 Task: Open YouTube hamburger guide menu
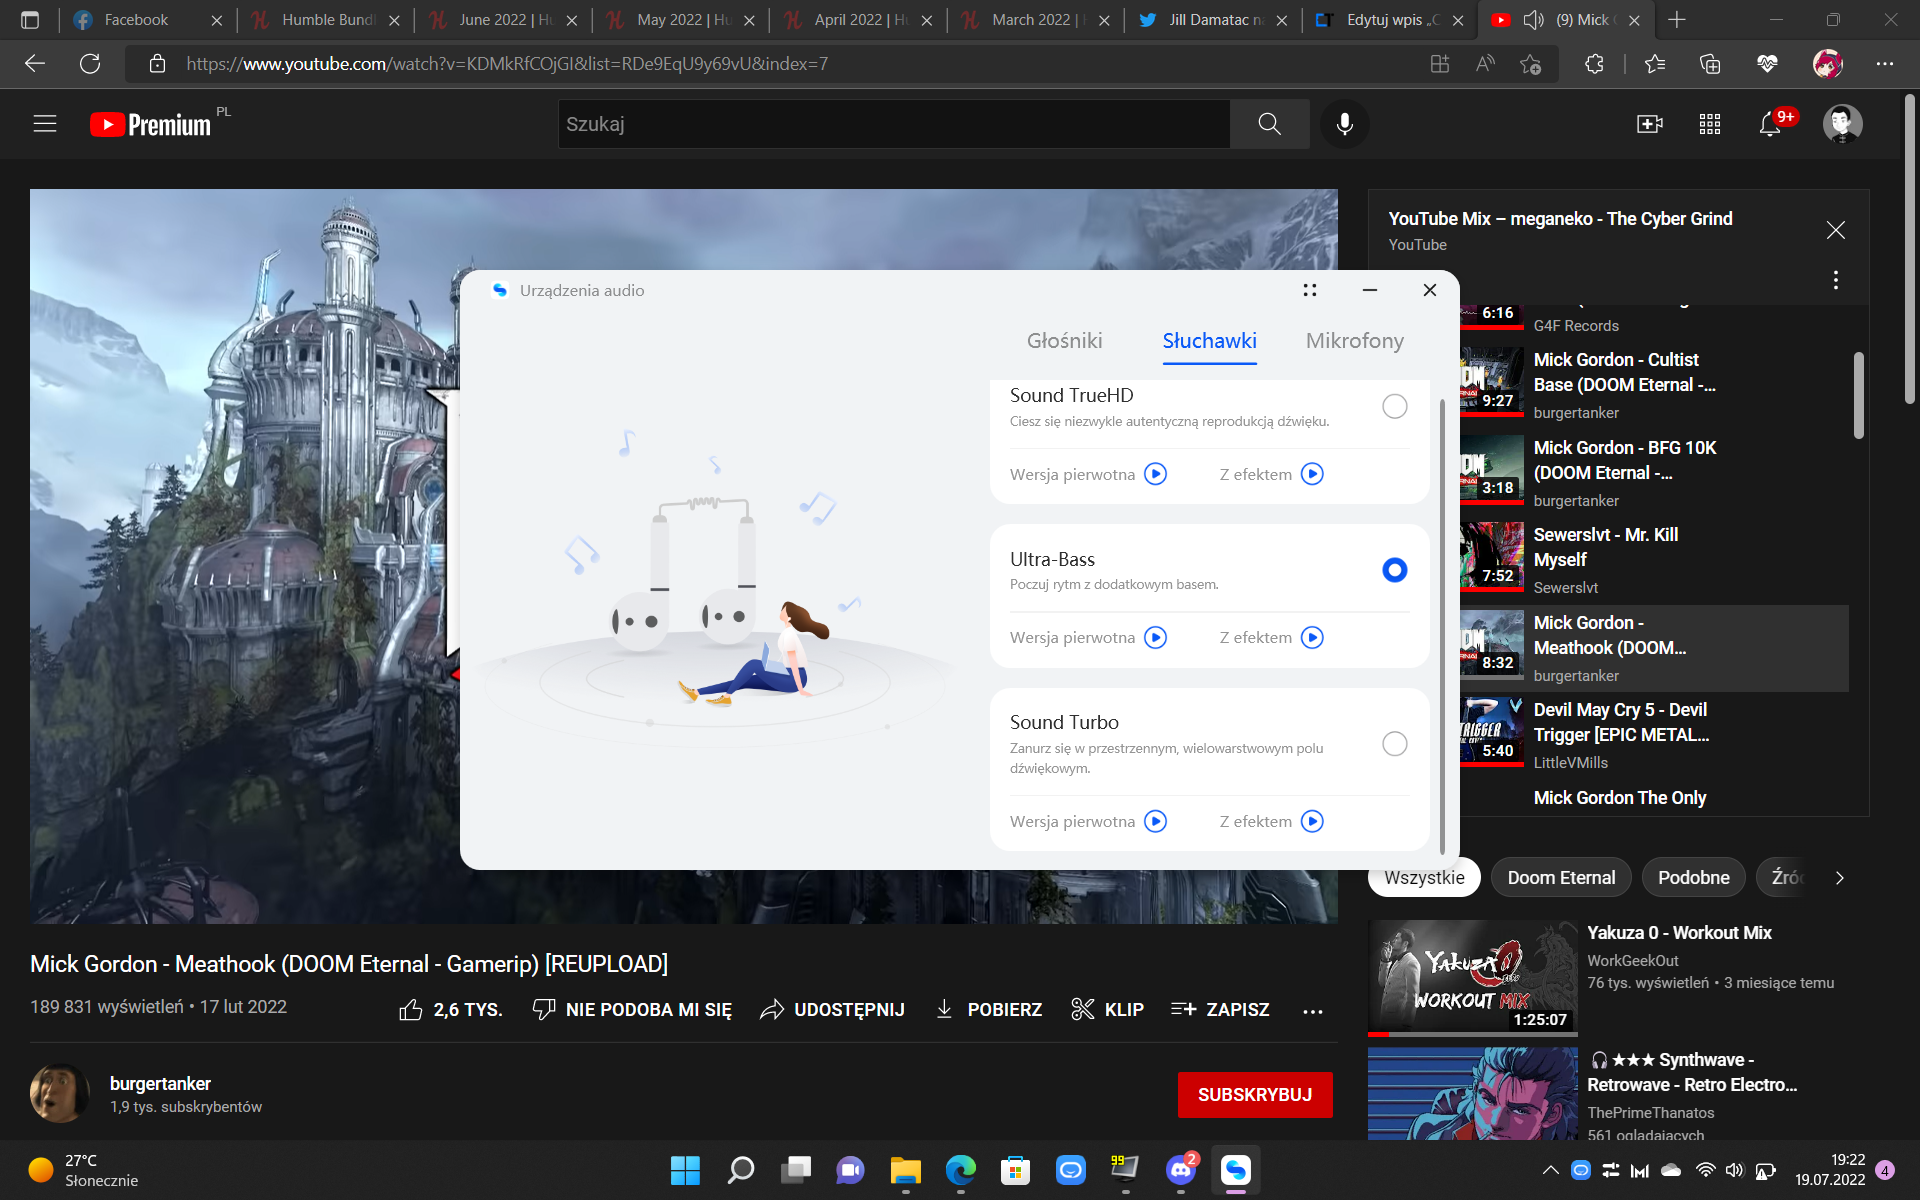point(45,124)
